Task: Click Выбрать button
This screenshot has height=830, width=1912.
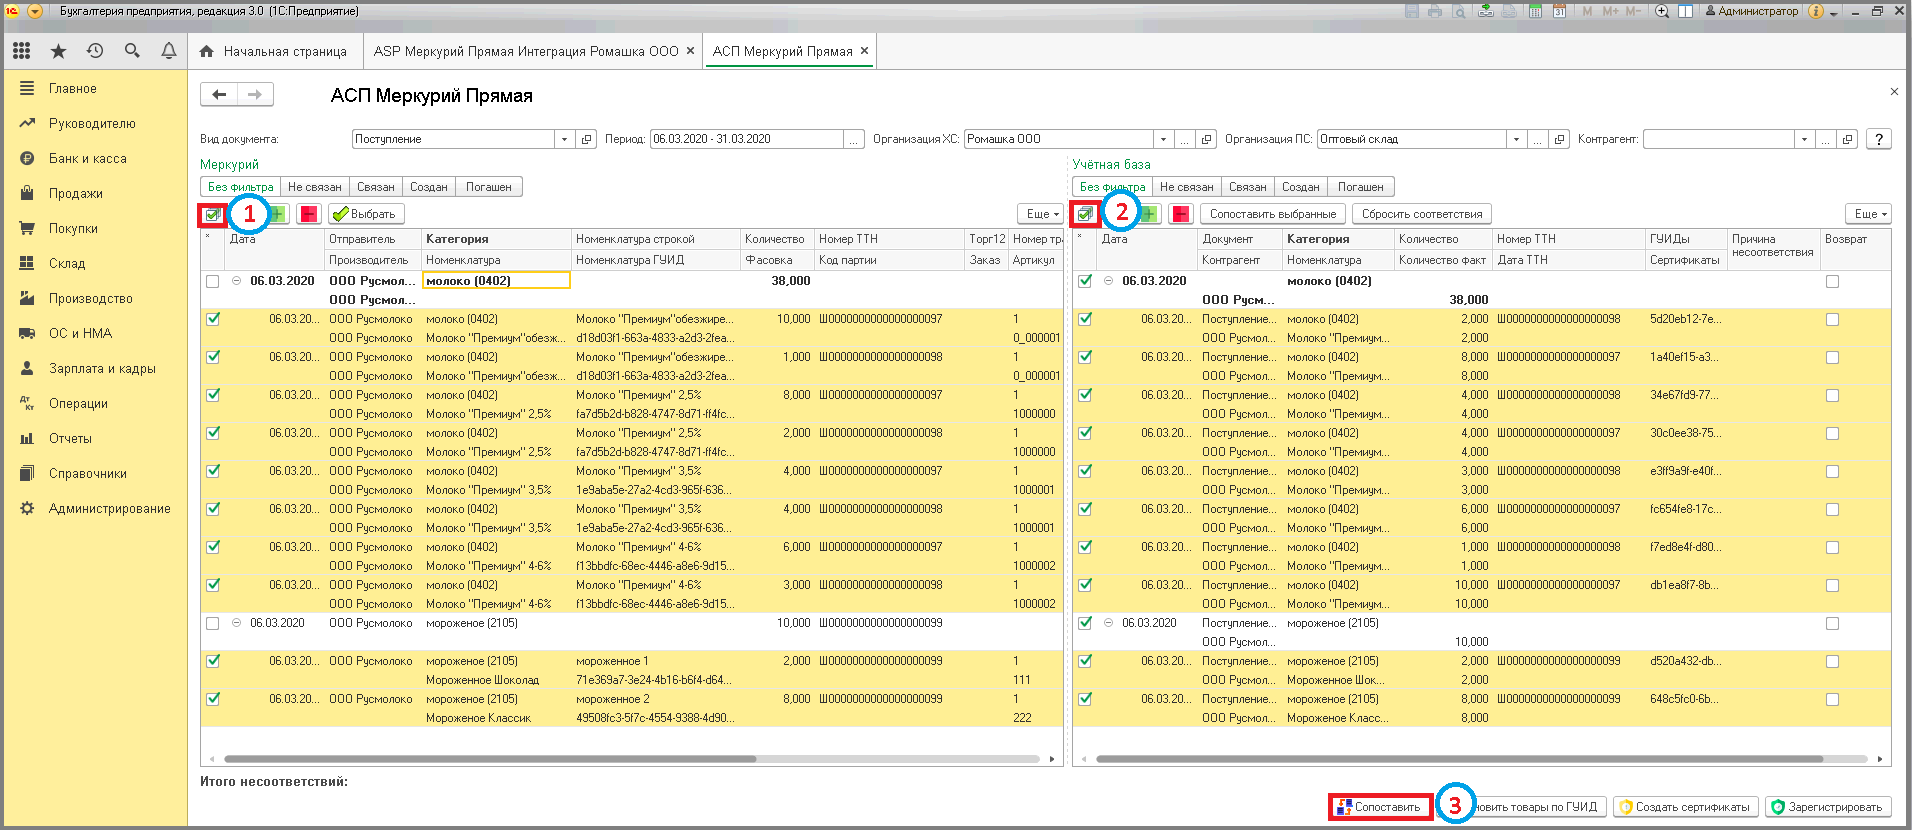Action: pos(366,214)
